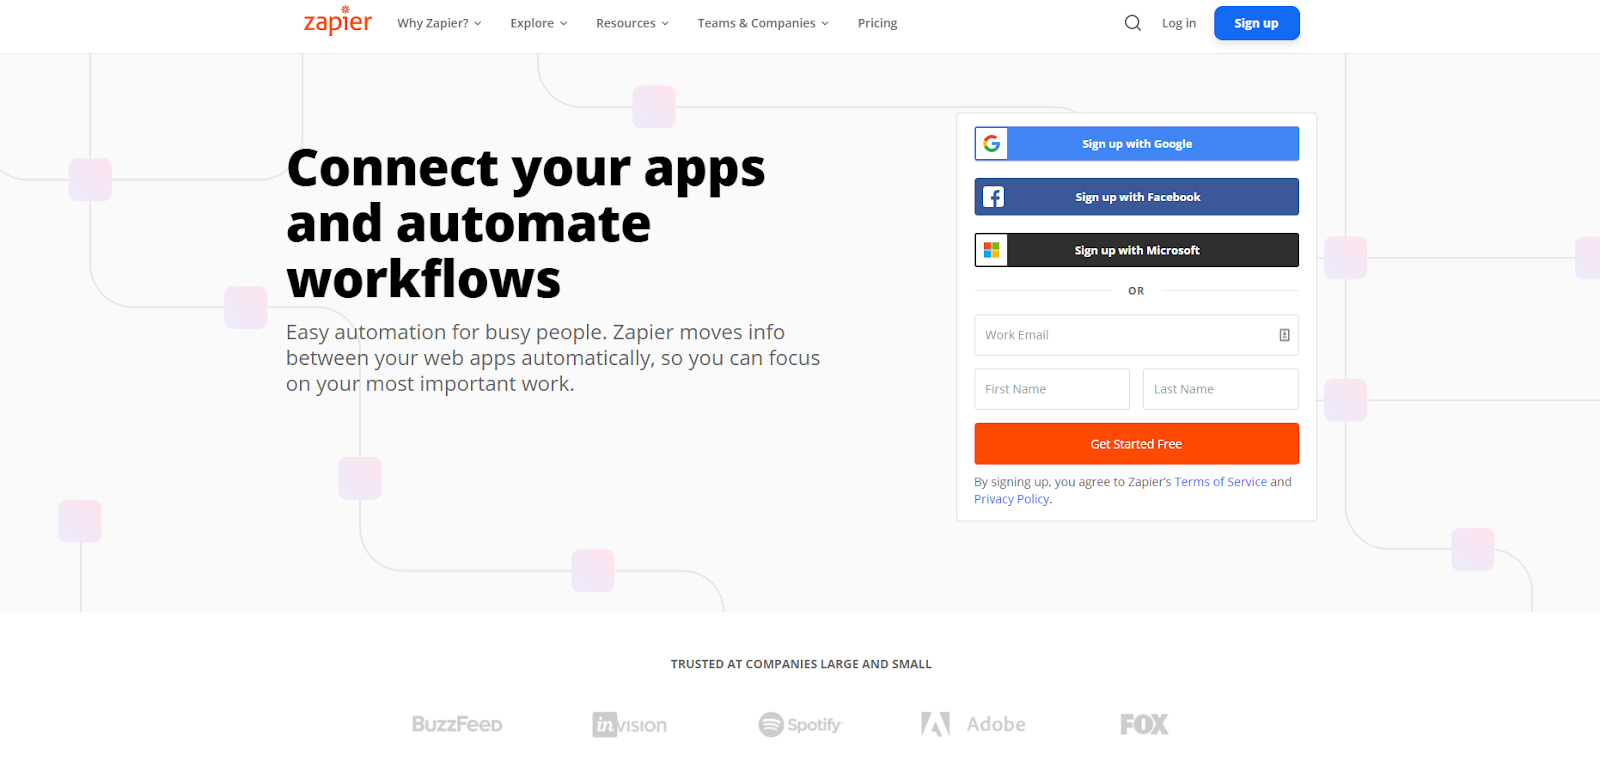Sign up with Microsoft
1600x768 pixels.
pos(1137,250)
